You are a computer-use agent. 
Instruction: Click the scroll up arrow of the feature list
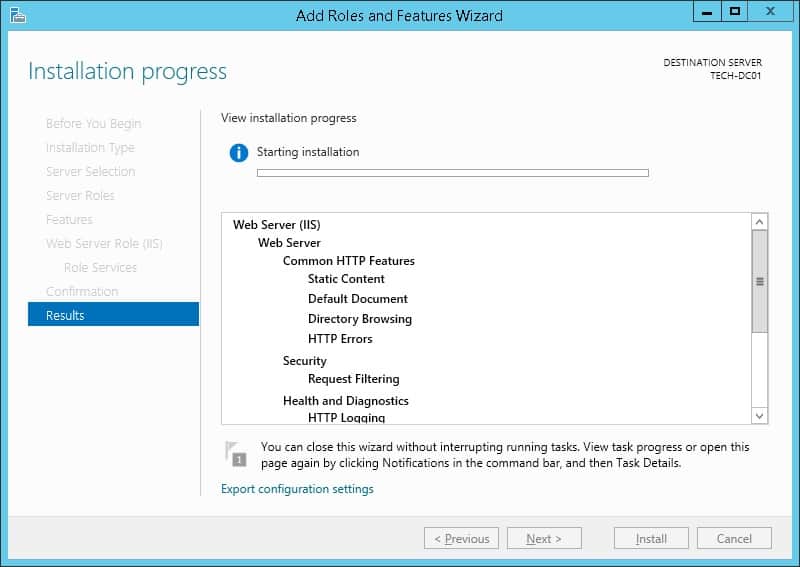coord(759,221)
